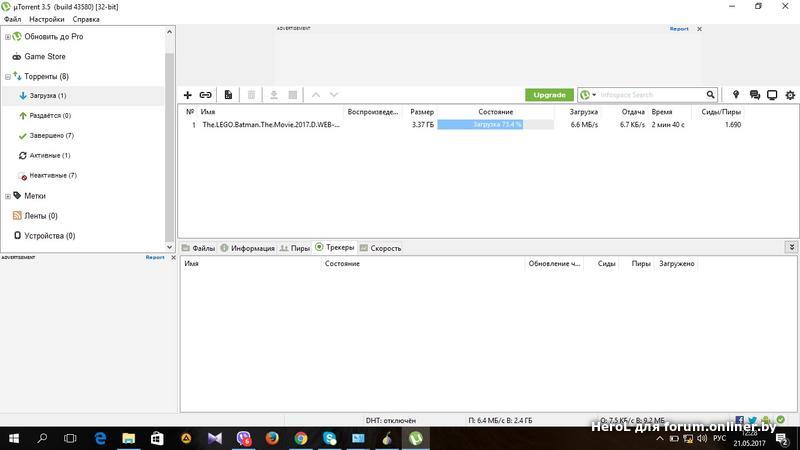
Task: Click the Start torrent download-arrow icon
Action: tap(274, 95)
